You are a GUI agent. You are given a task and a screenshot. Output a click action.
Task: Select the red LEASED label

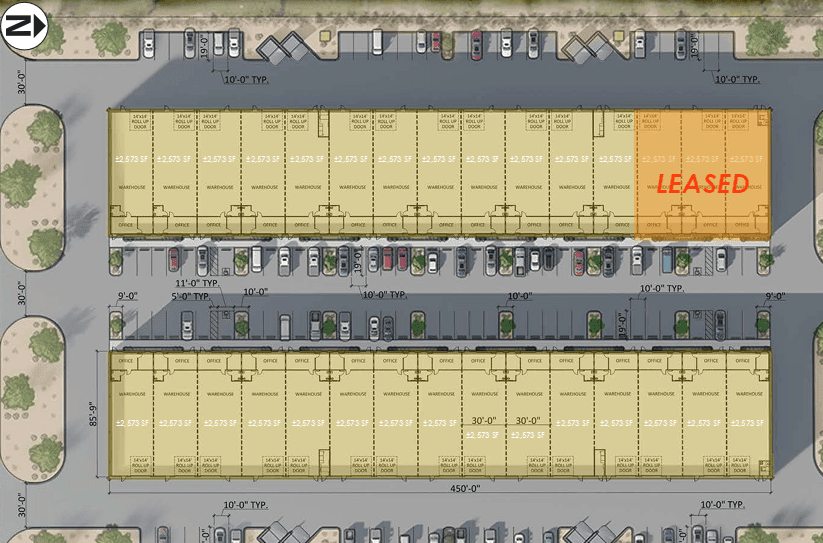pyautogui.click(x=702, y=183)
